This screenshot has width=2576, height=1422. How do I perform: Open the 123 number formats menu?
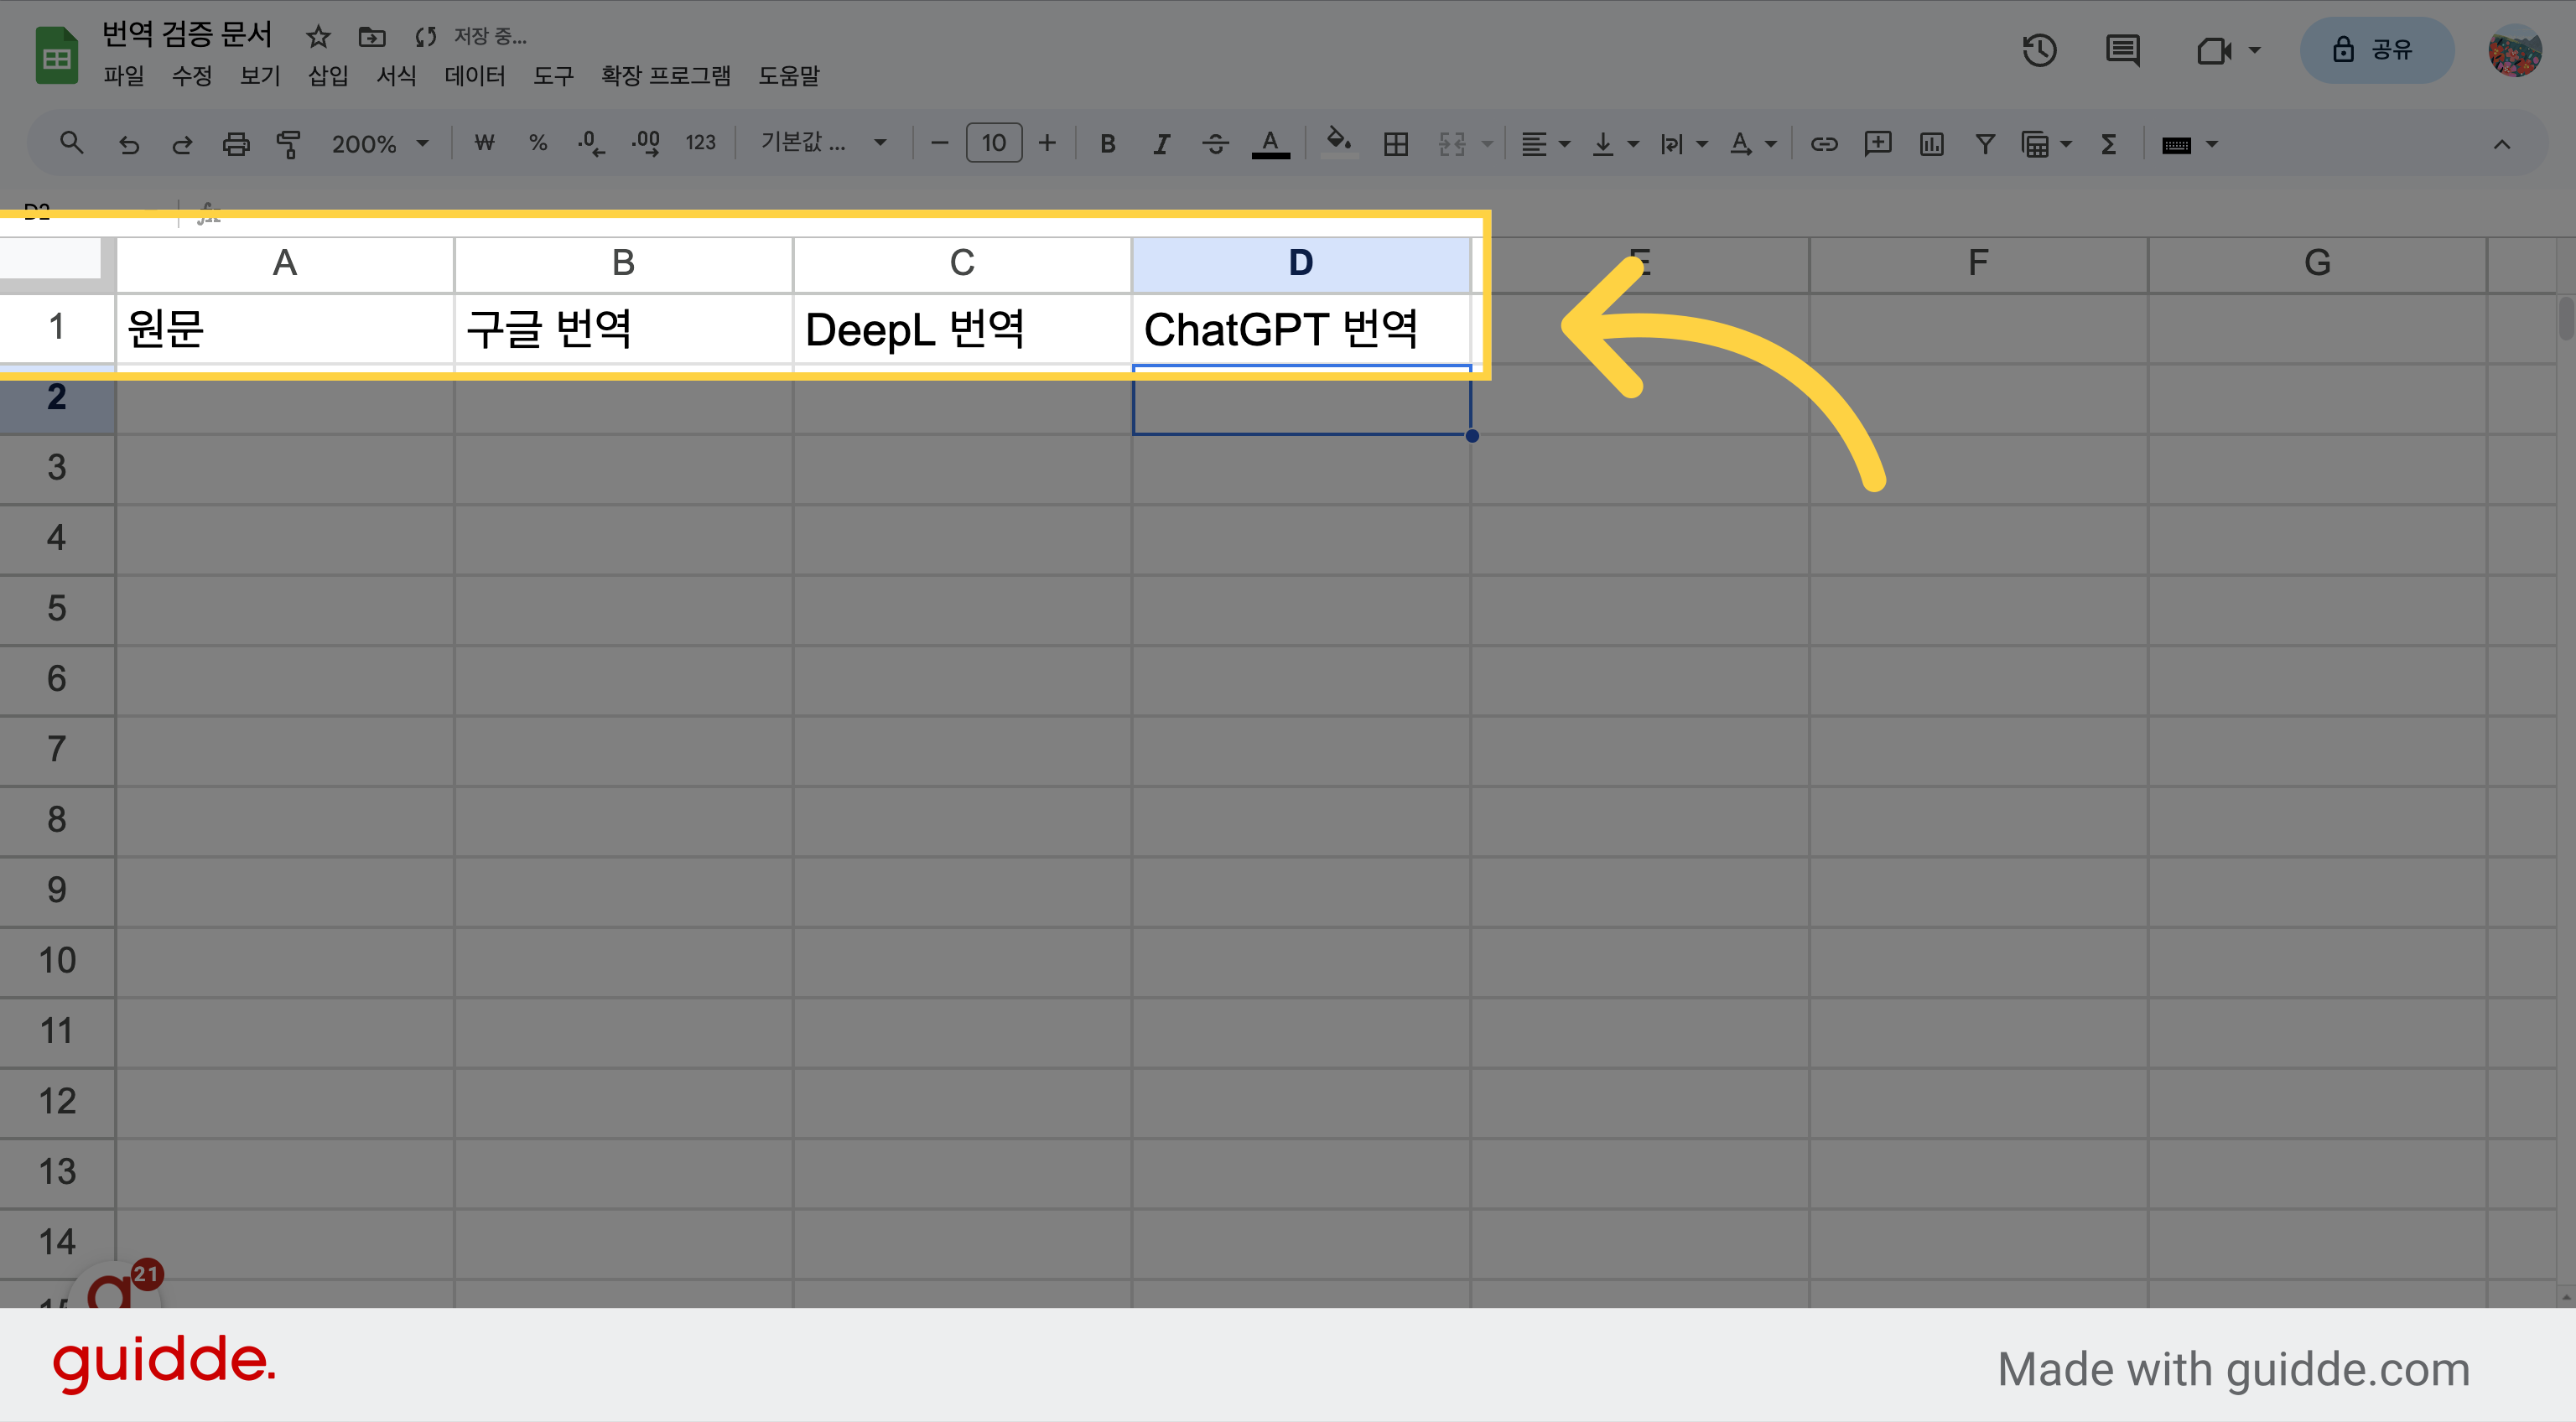coord(700,143)
